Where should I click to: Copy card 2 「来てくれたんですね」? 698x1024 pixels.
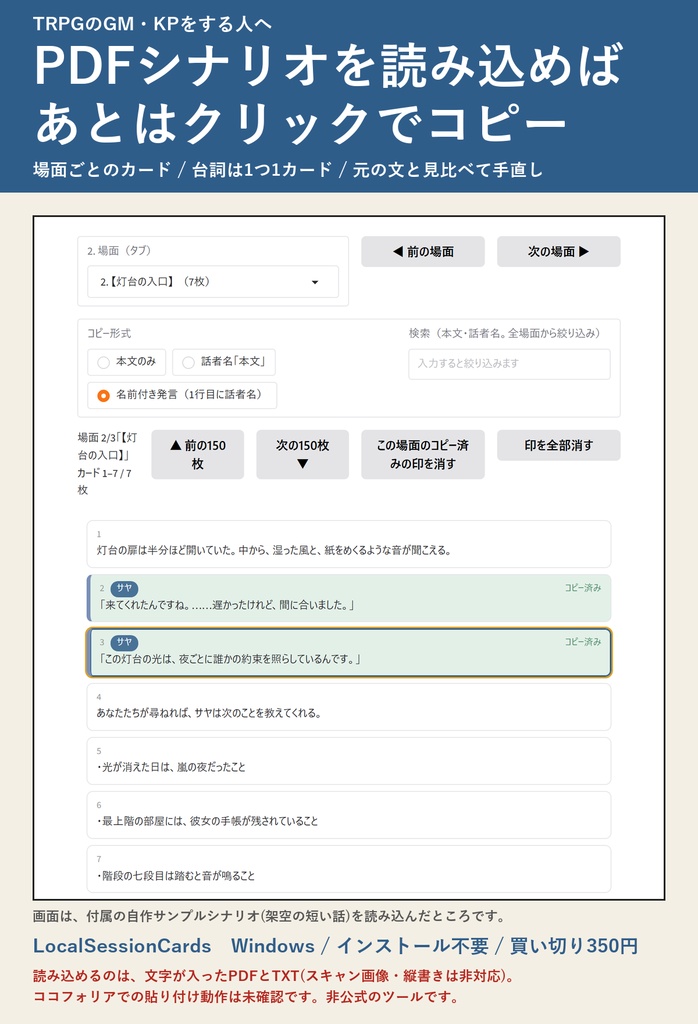349,598
